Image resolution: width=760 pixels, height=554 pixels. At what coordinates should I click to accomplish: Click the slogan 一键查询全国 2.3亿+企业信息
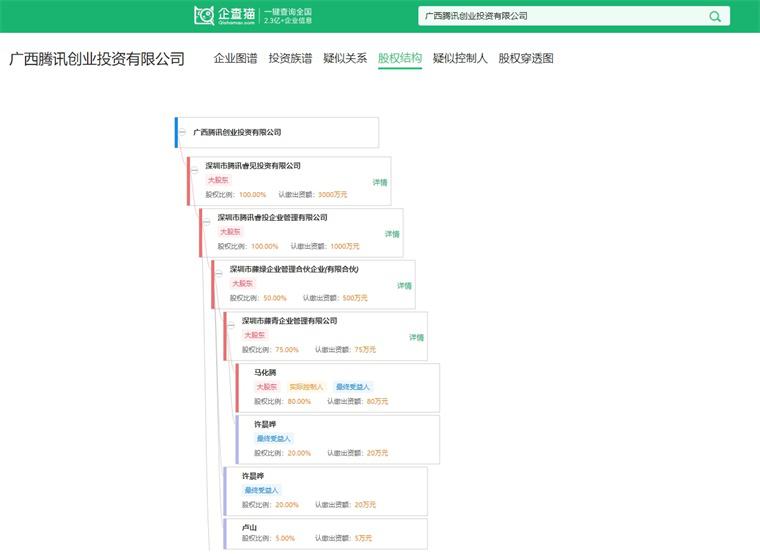coord(288,16)
